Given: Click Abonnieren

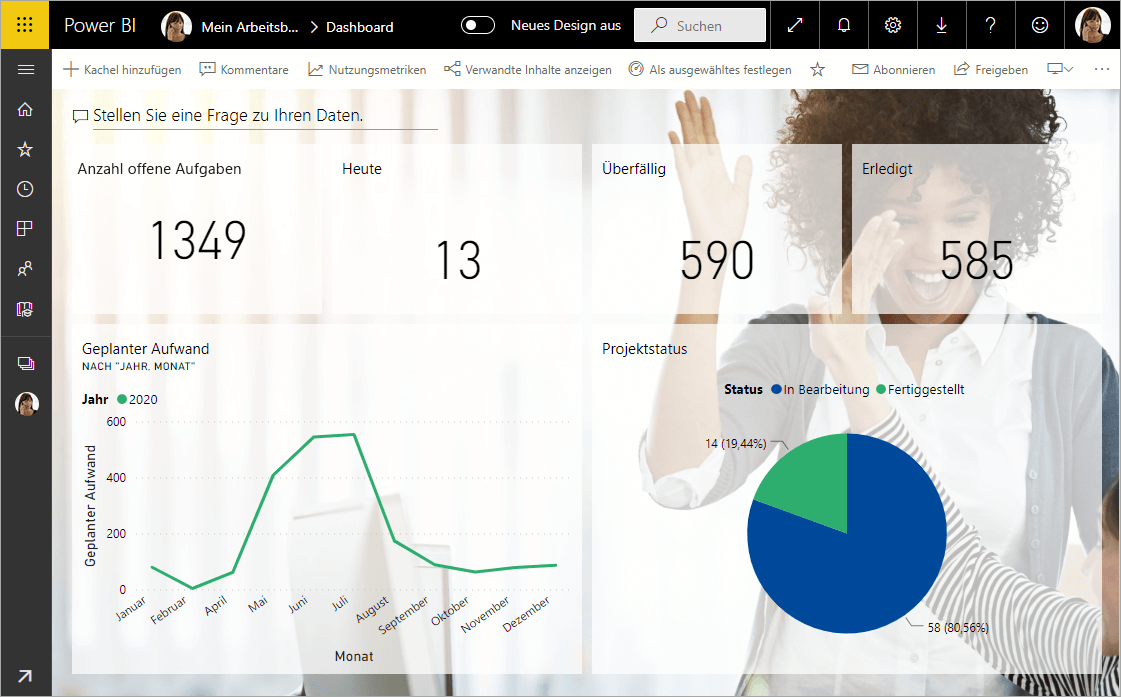Looking at the screenshot, I should [x=894, y=69].
